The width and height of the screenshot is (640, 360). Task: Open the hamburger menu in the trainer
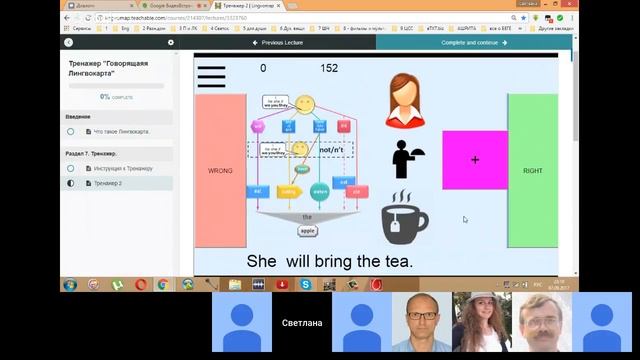pyautogui.click(x=211, y=77)
